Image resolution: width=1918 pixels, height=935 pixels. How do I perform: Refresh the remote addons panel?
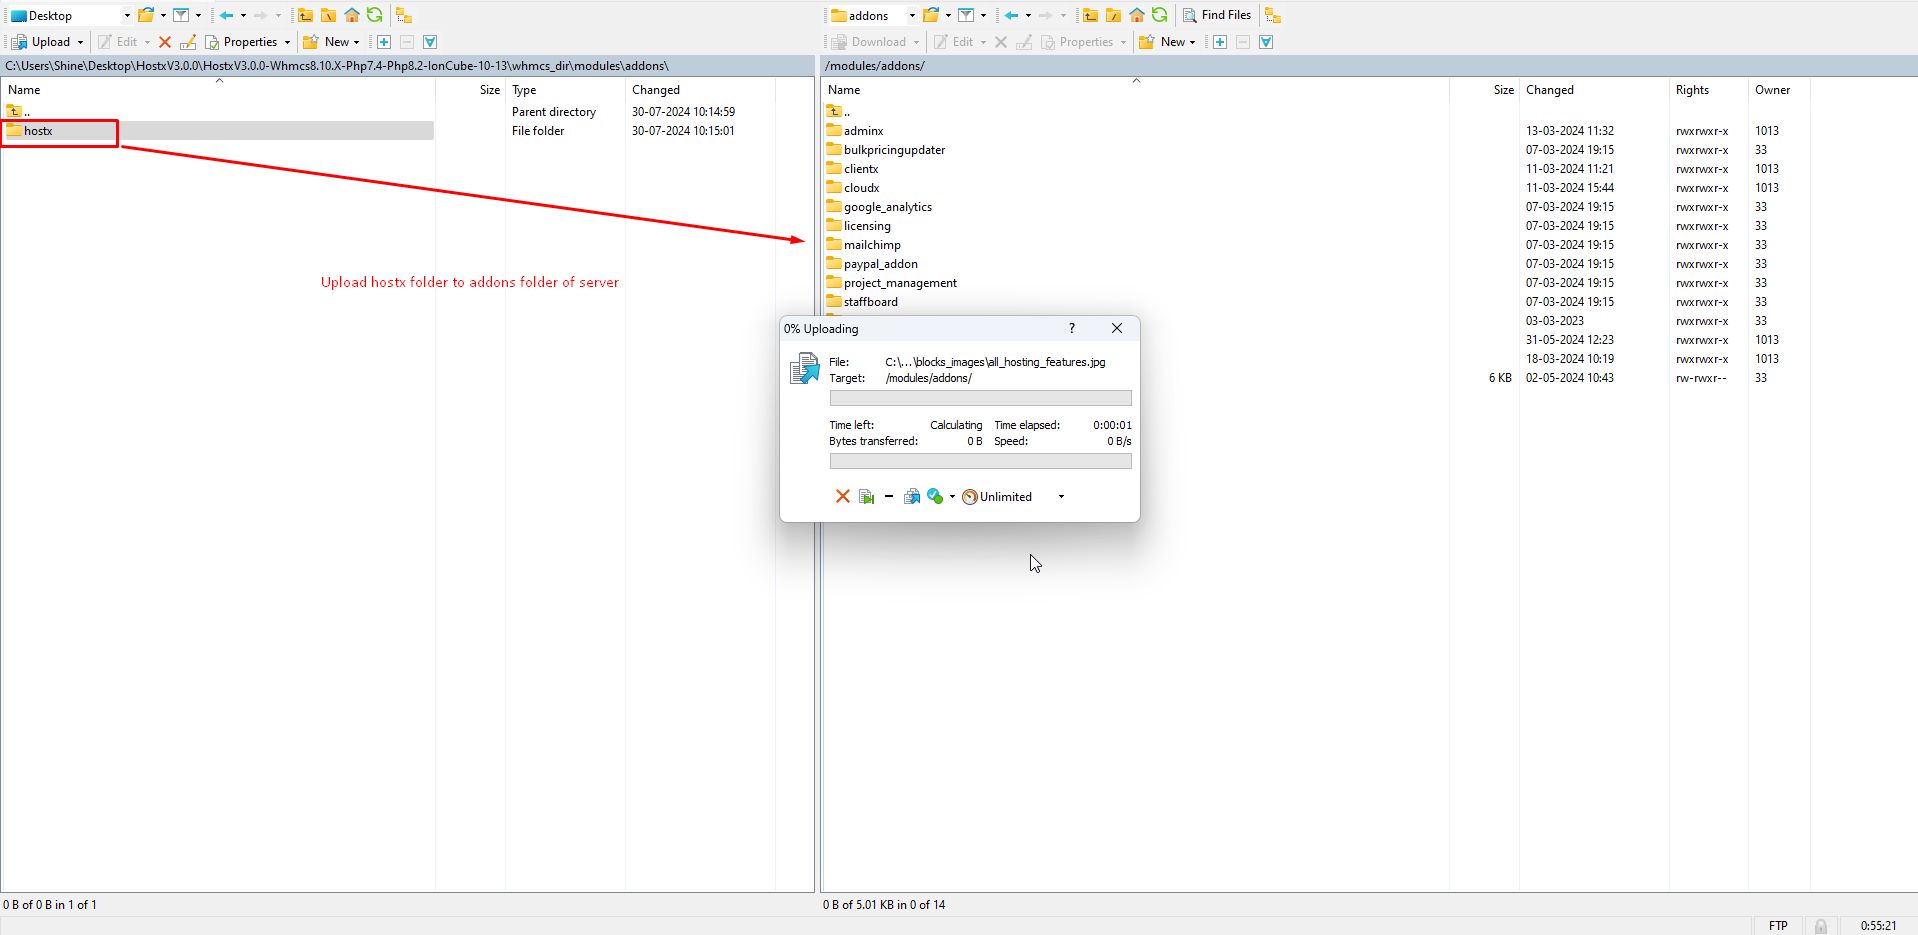click(1159, 15)
